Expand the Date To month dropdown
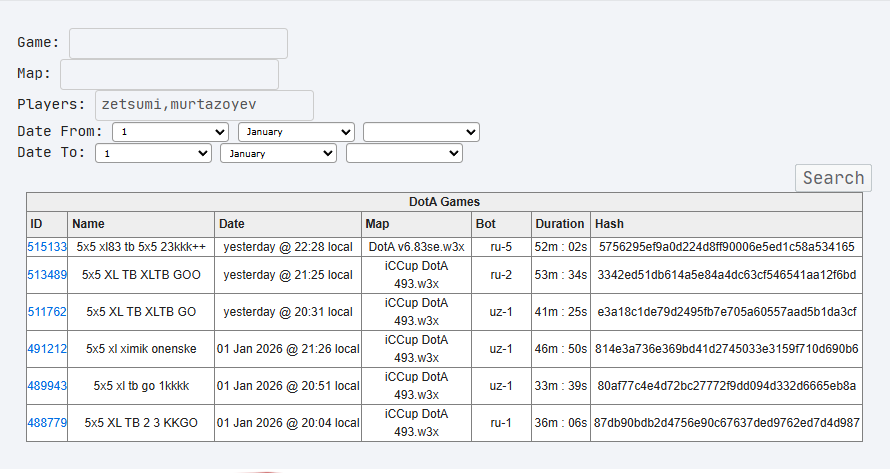Viewport: 890px width, 473px height. (x=279, y=154)
